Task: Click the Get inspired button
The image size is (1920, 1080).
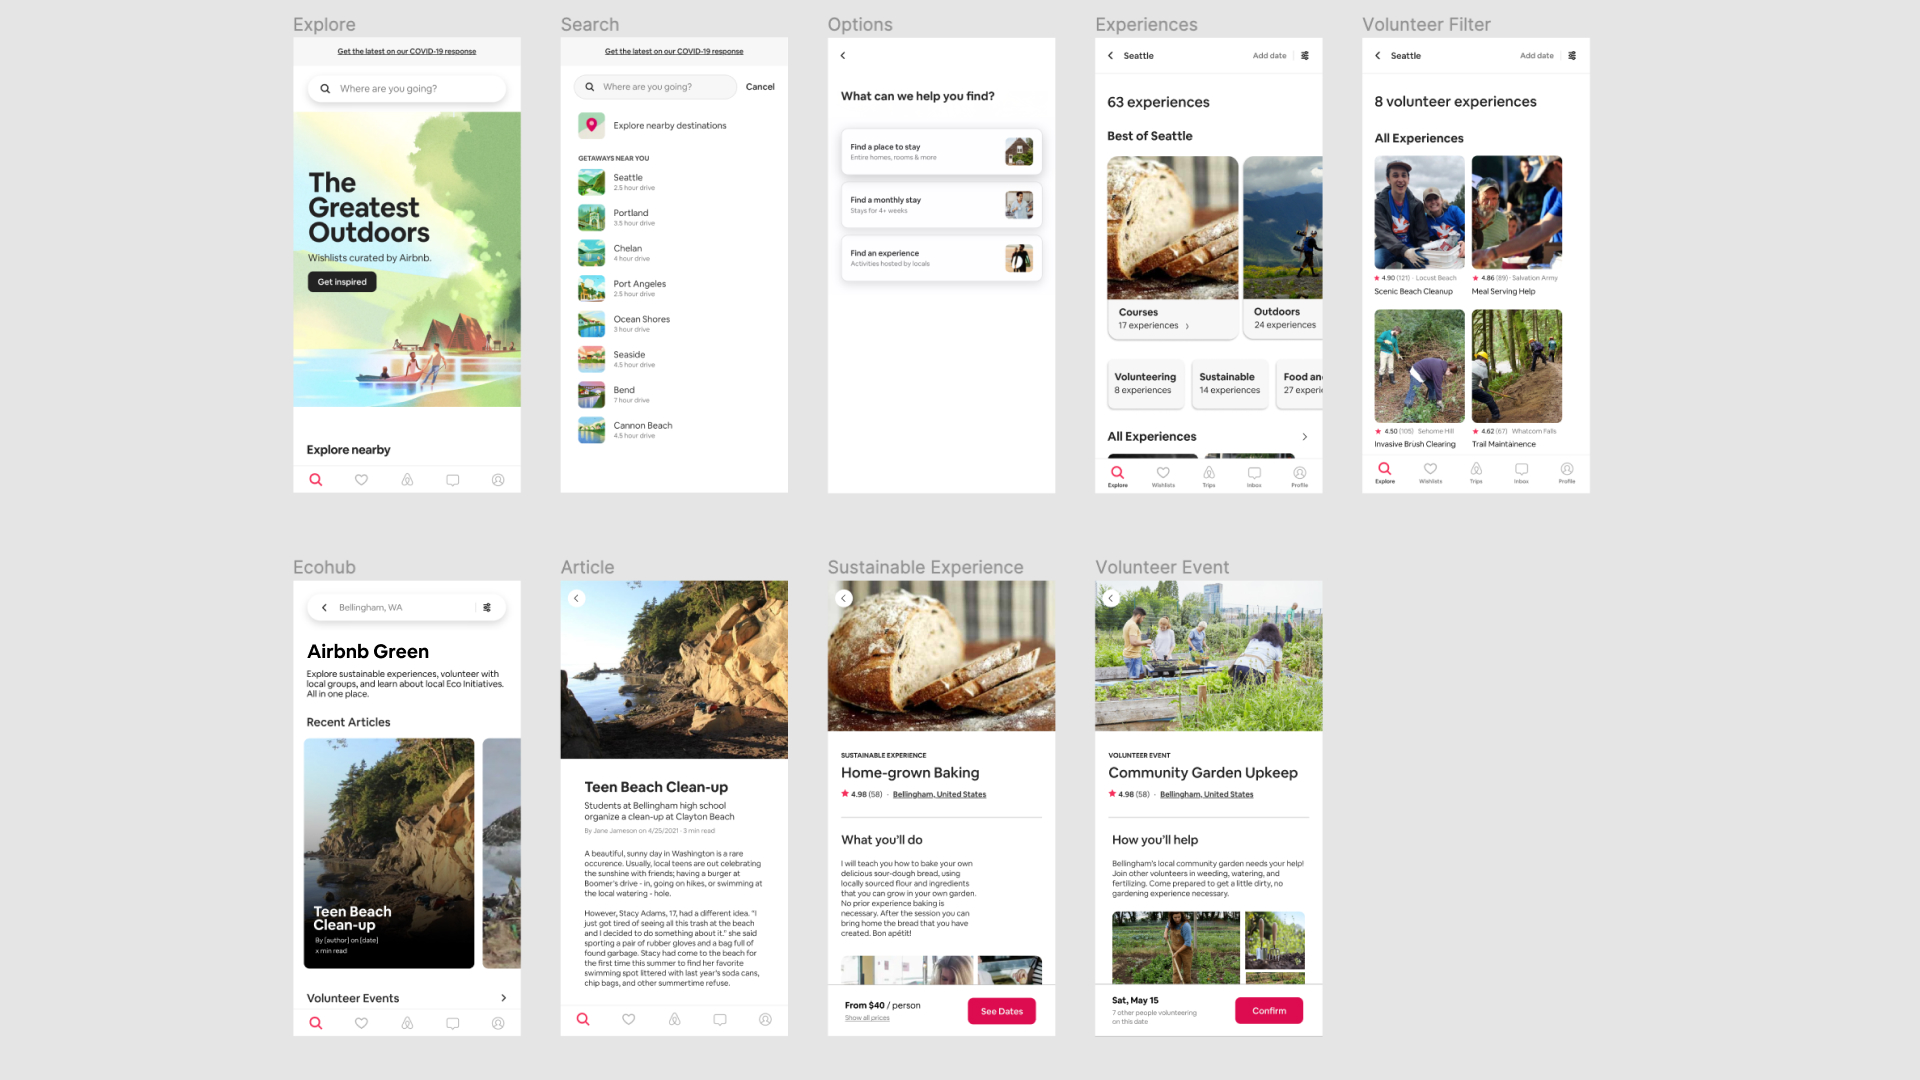Action: 342,282
